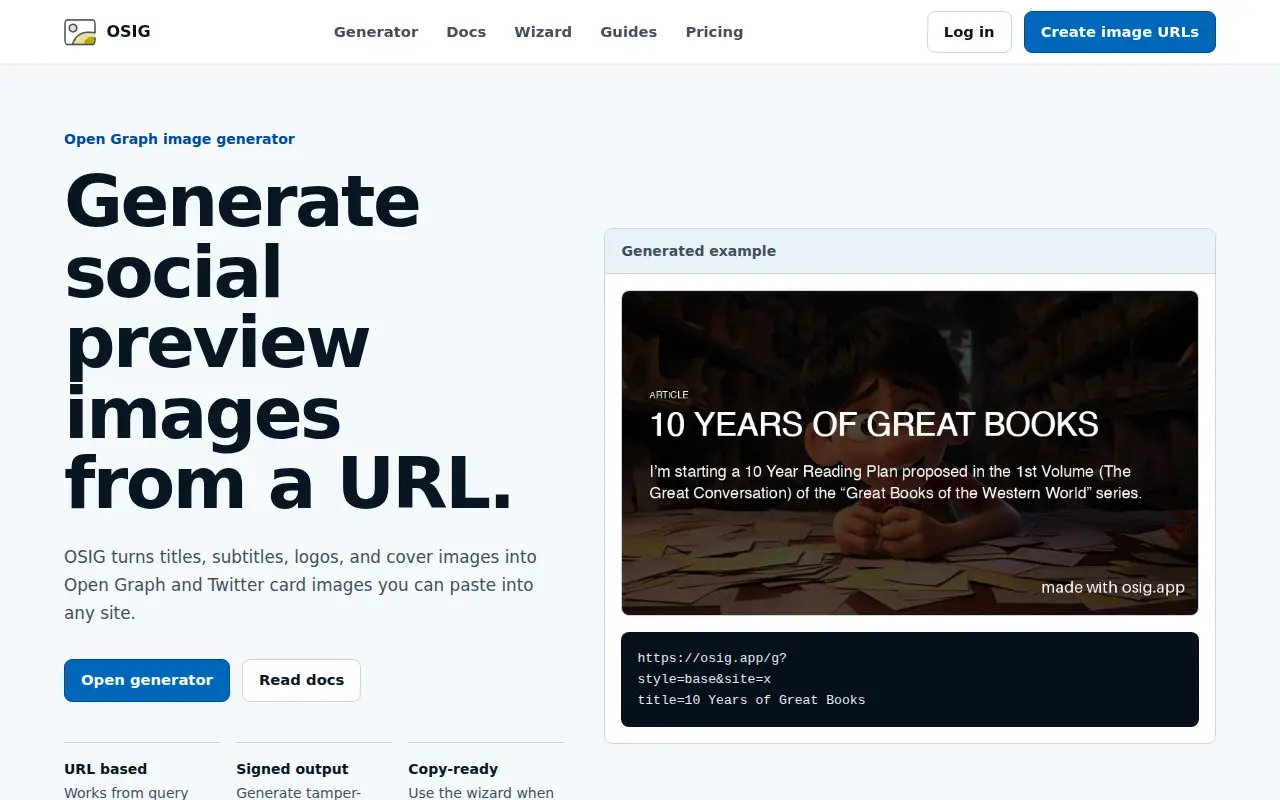
Task: Navigate to Guides
Action: pyautogui.click(x=628, y=32)
